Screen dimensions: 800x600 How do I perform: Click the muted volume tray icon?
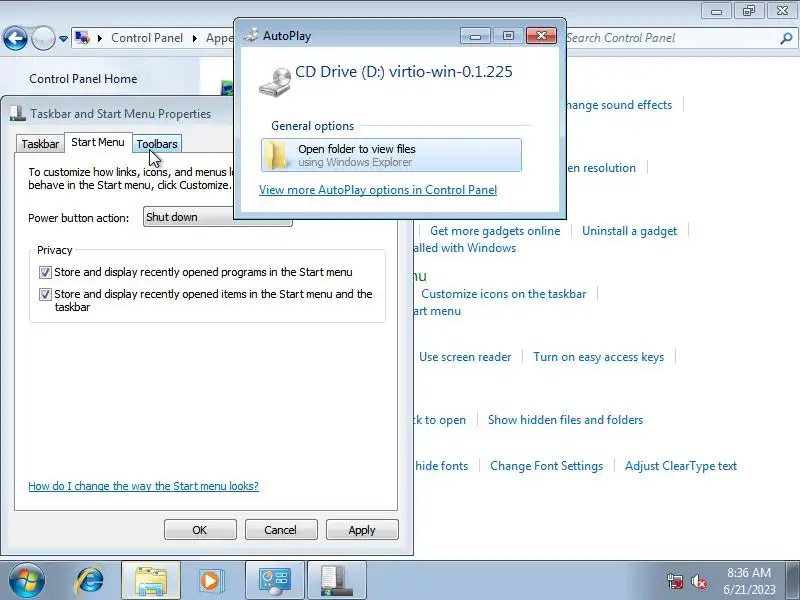(x=698, y=581)
